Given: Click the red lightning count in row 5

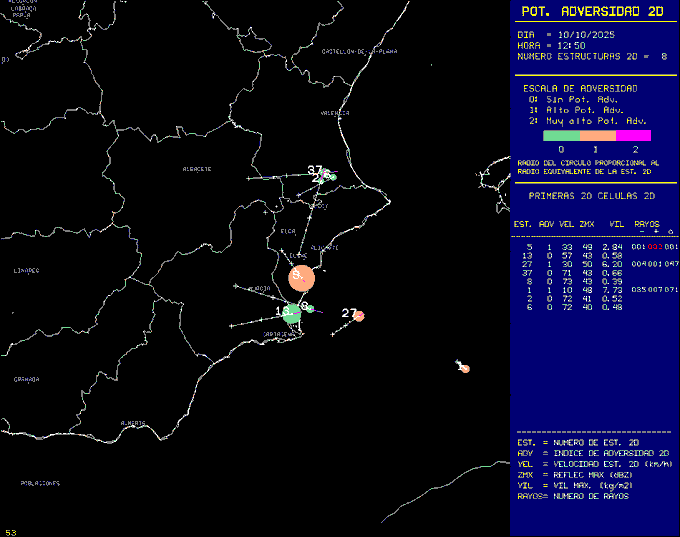Looking at the screenshot, I should (x=655, y=247).
